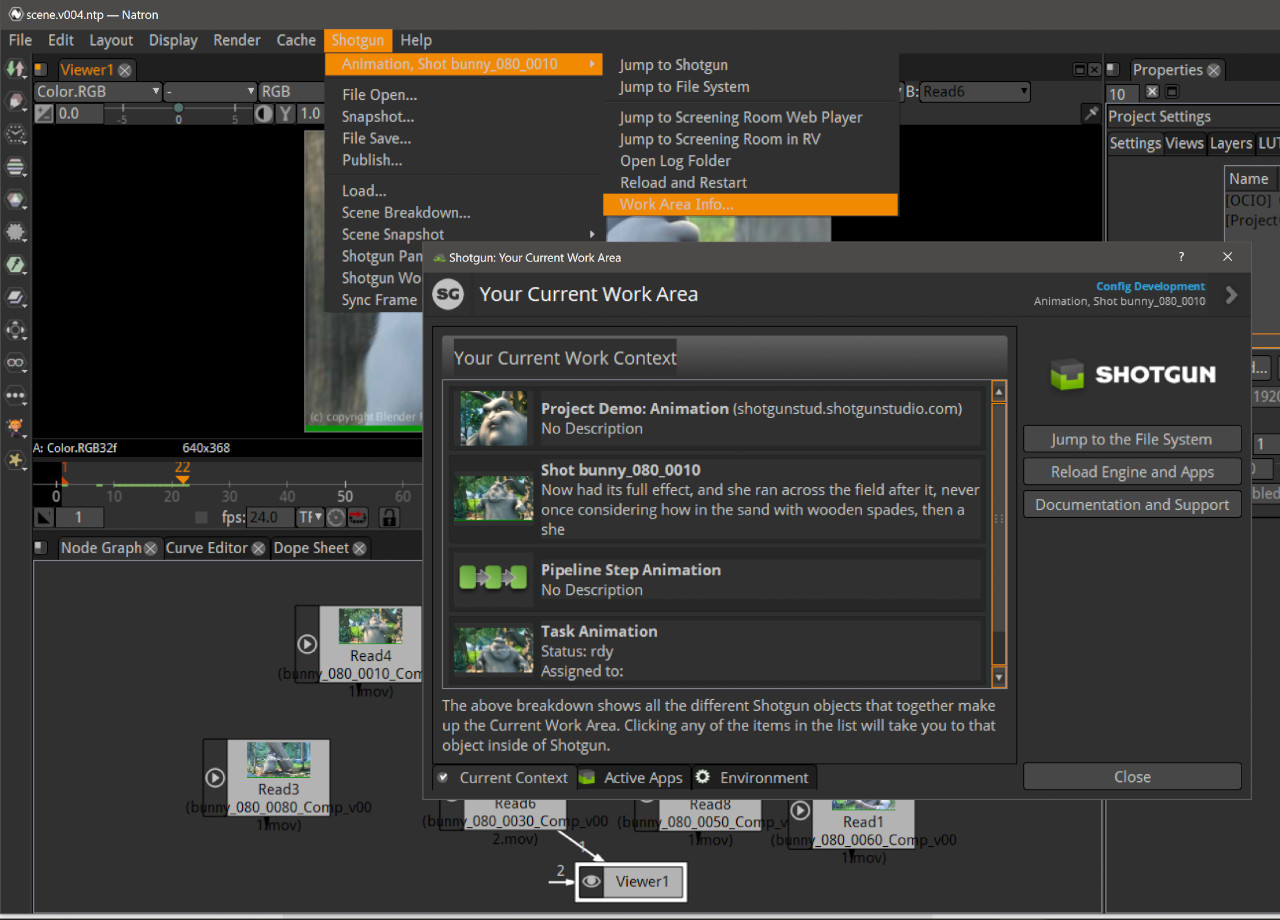Click the dialog Close button
This screenshot has height=920, width=1280.
tap(1132, 776)
